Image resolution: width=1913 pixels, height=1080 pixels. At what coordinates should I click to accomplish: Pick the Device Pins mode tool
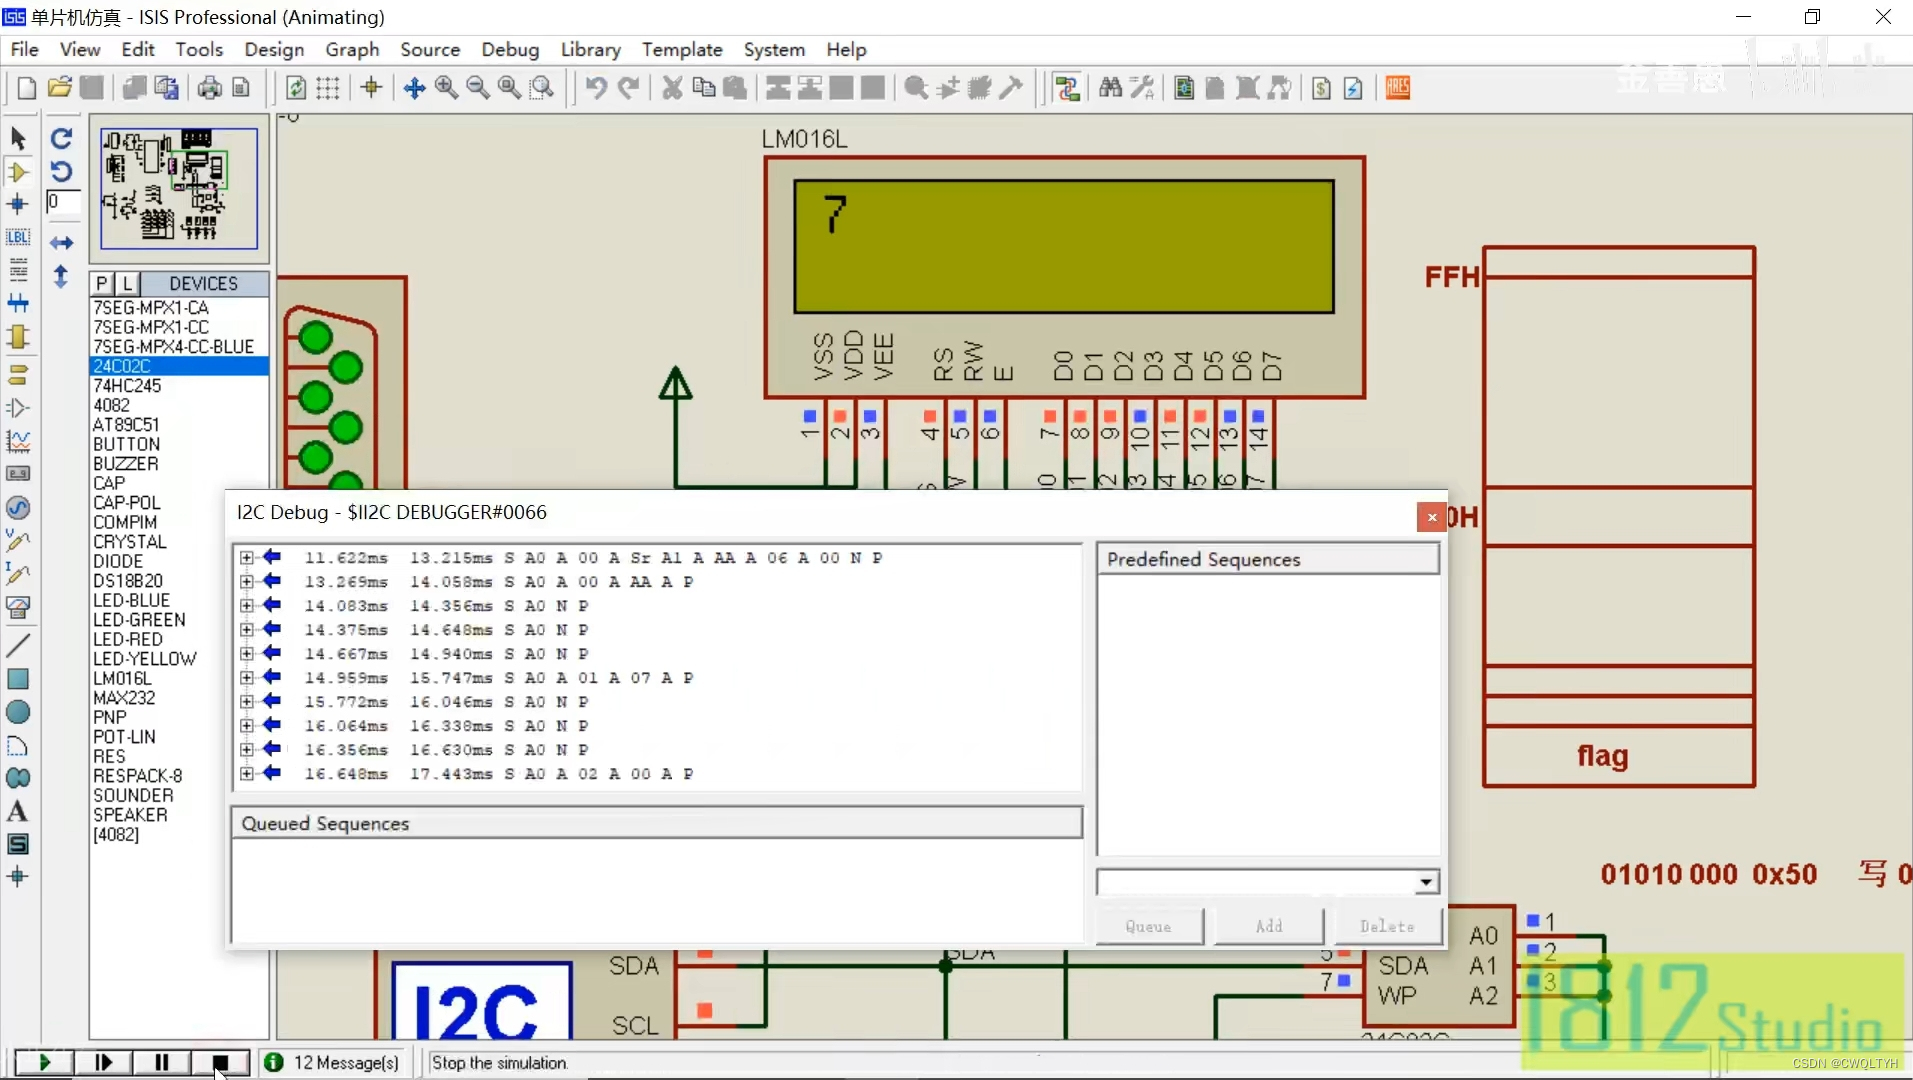tap(18, 408)
